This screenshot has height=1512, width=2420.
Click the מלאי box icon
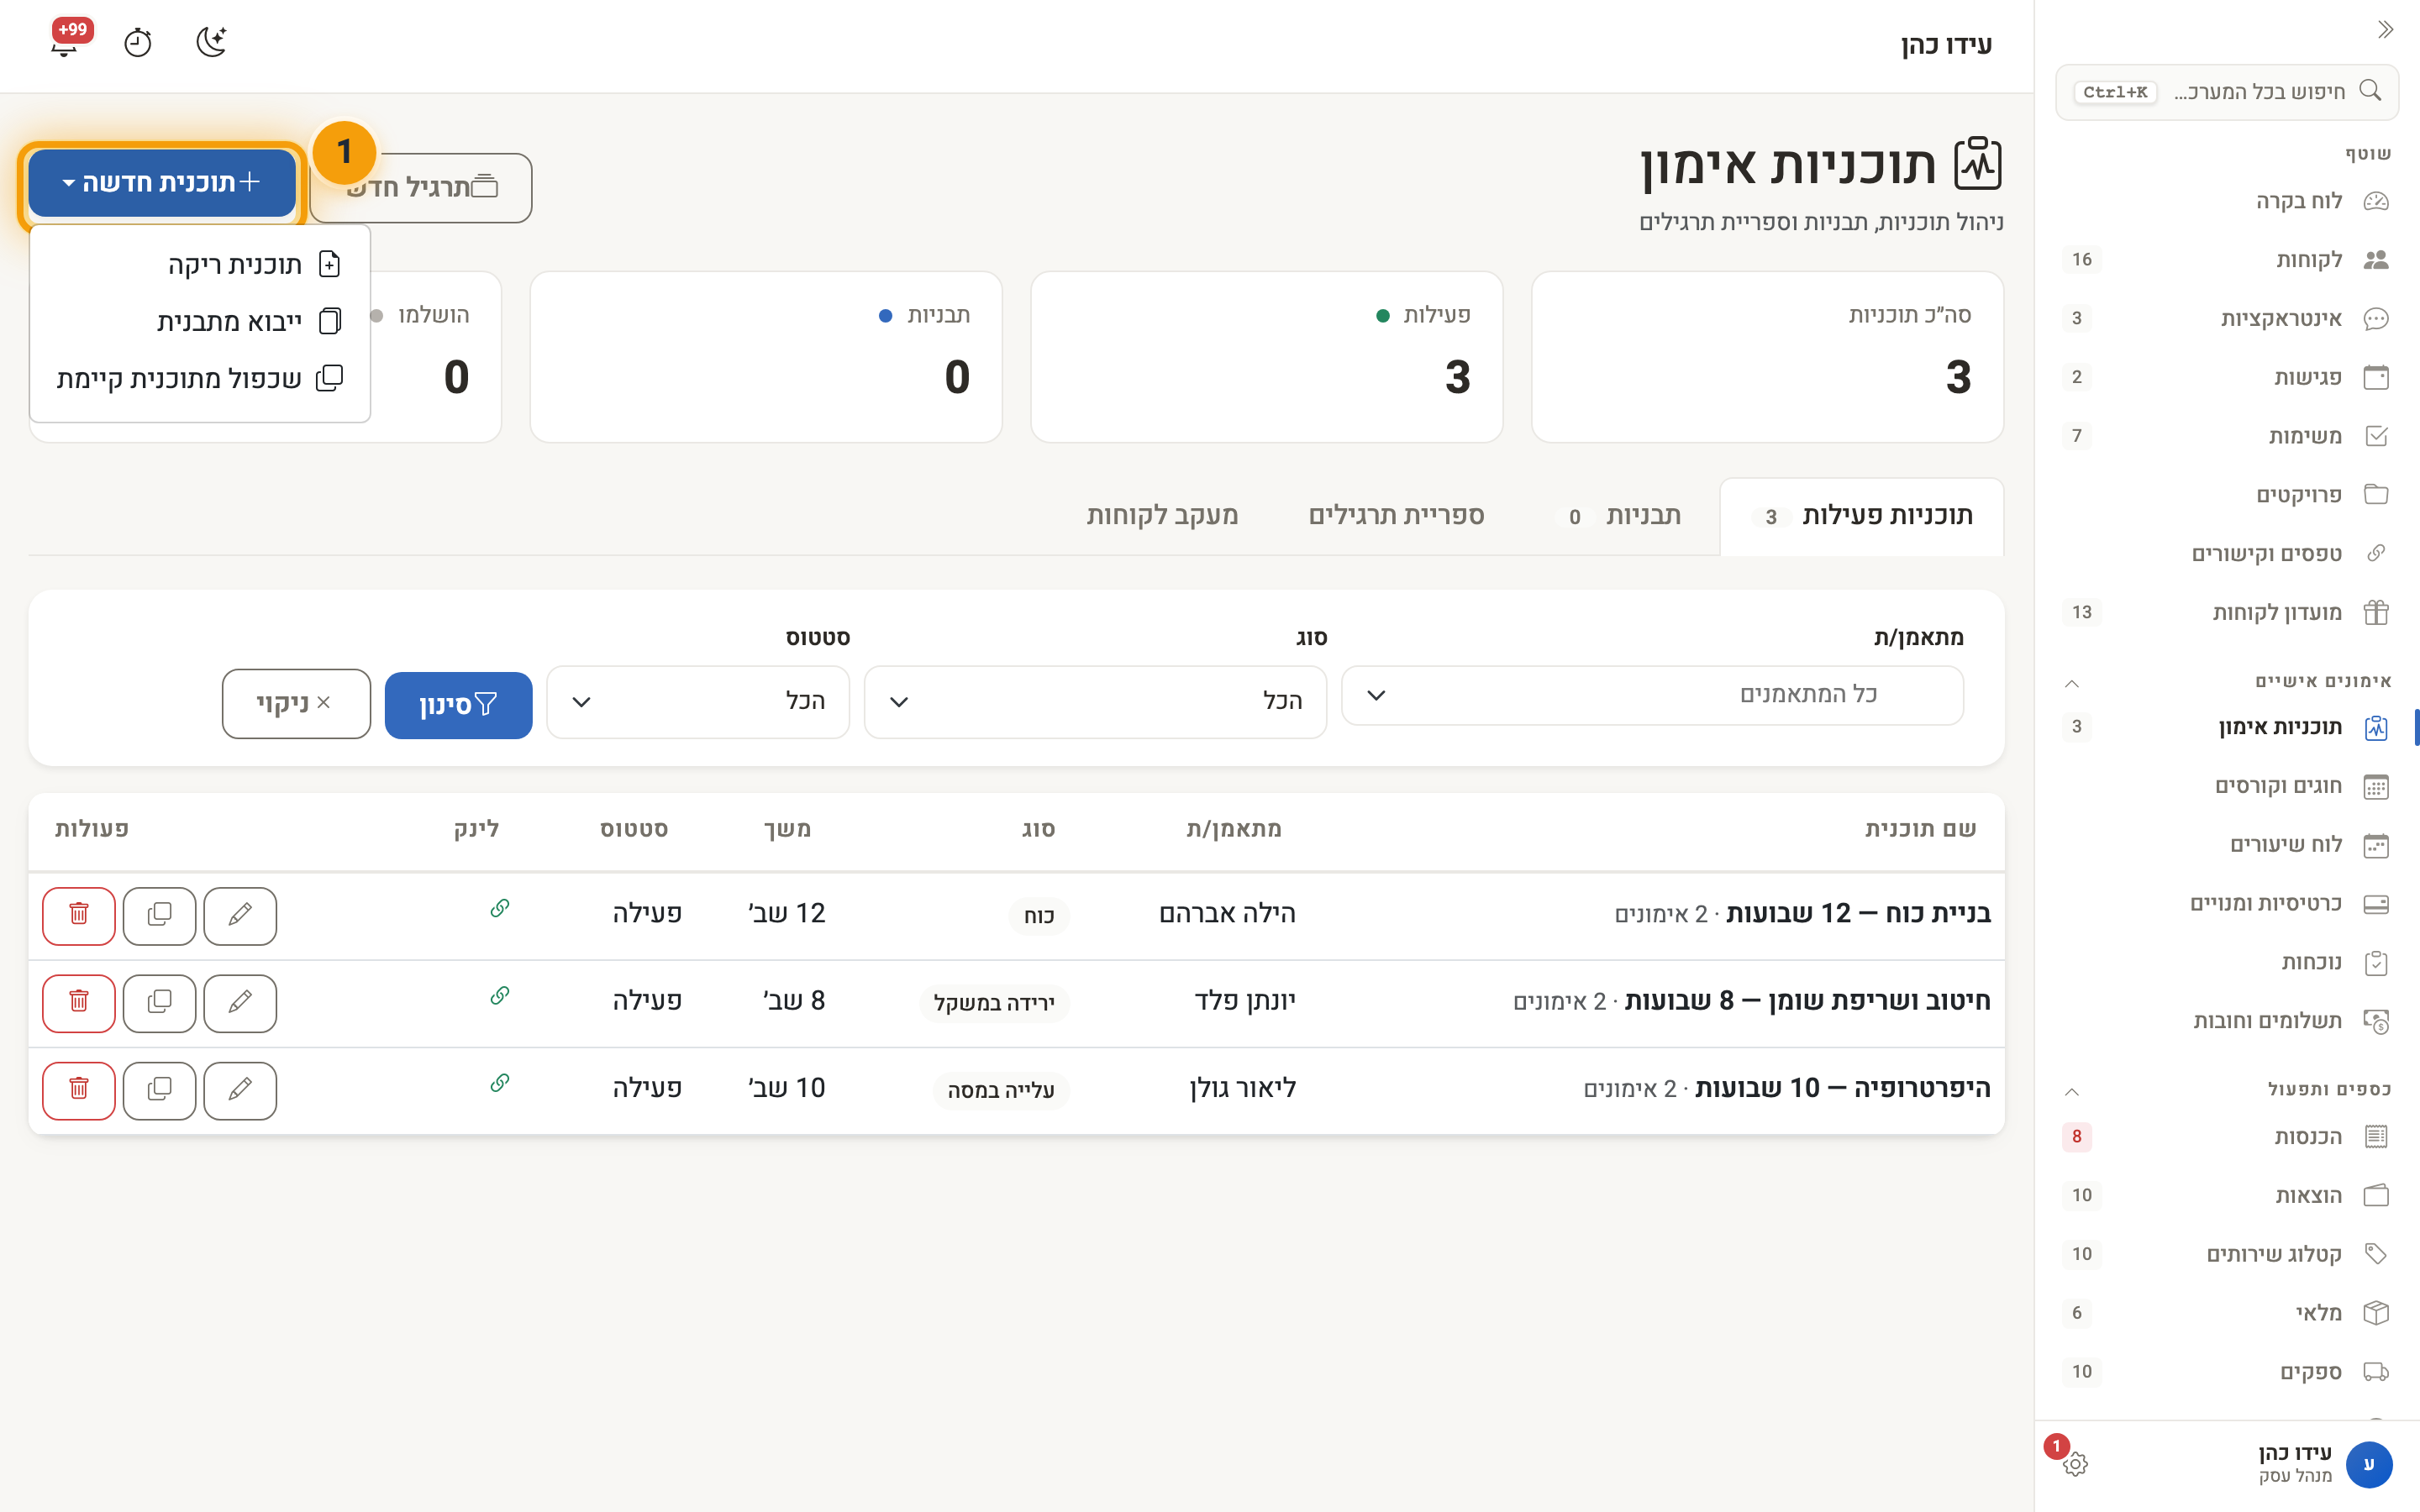[2376, 1313]
